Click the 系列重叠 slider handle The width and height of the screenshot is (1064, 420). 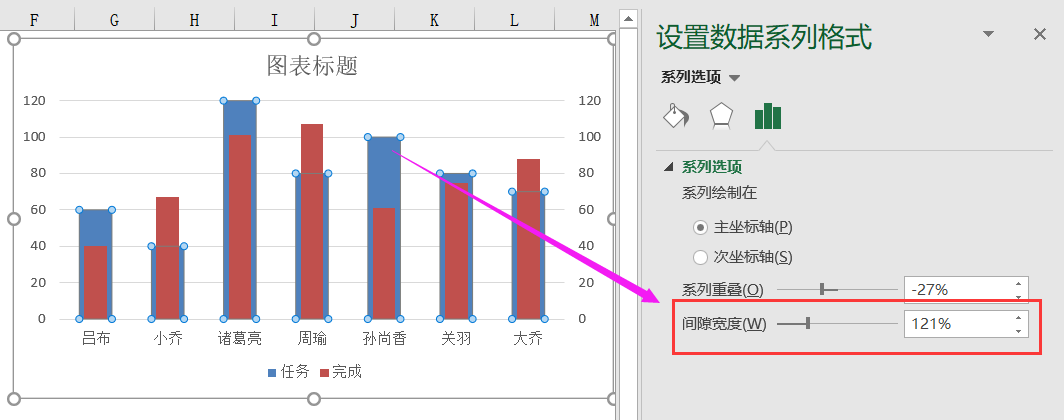click(822, 290)
